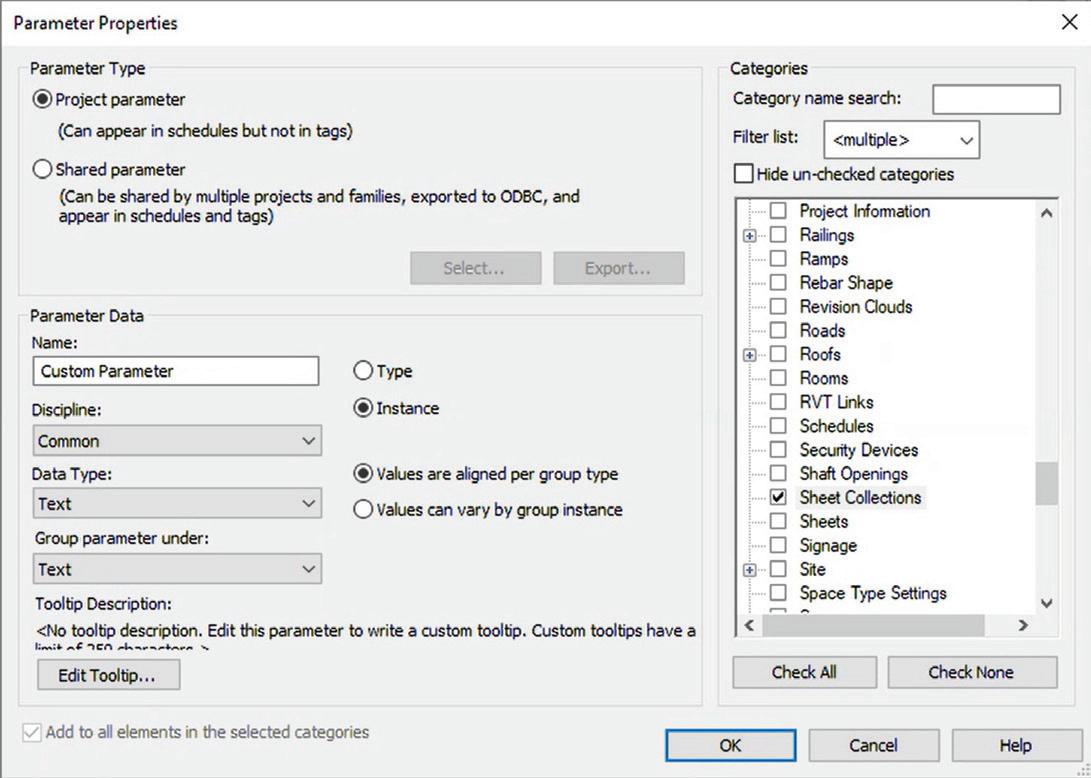Expand the Railings tree node

pyautogui.click(x=749, y=236)
